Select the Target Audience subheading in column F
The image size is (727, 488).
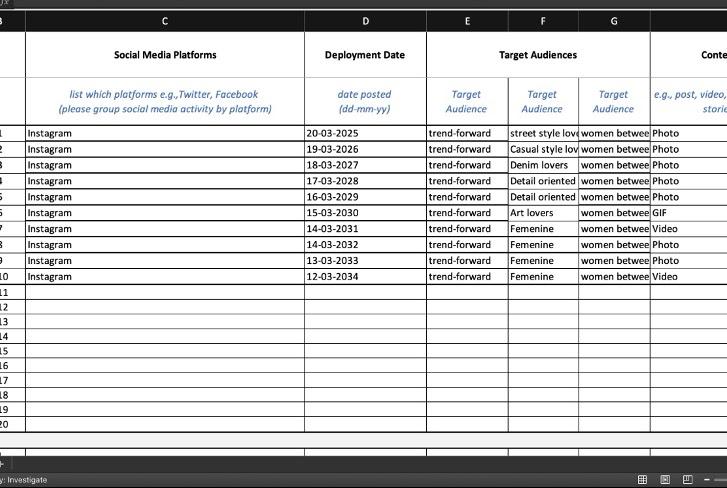(543, 101)
